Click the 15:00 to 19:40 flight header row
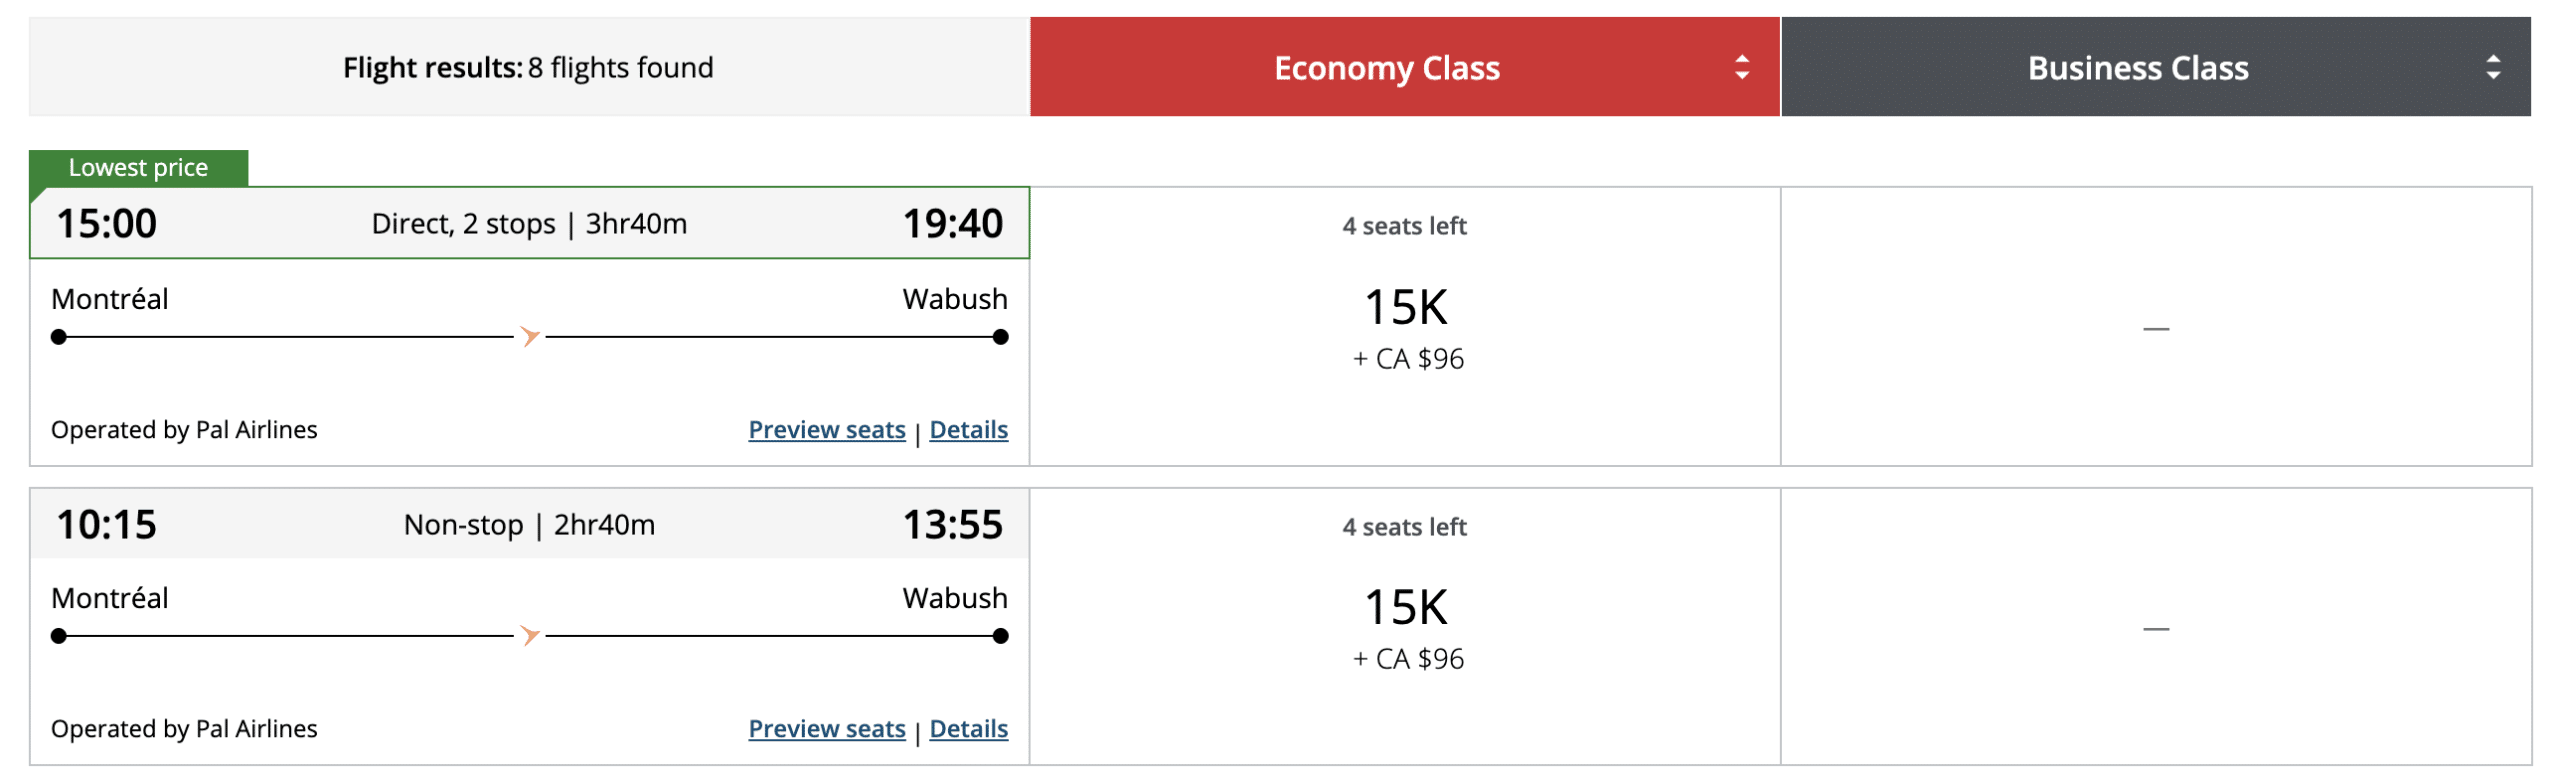Screen dimensions: 2560x779 [x=529, y=223]
